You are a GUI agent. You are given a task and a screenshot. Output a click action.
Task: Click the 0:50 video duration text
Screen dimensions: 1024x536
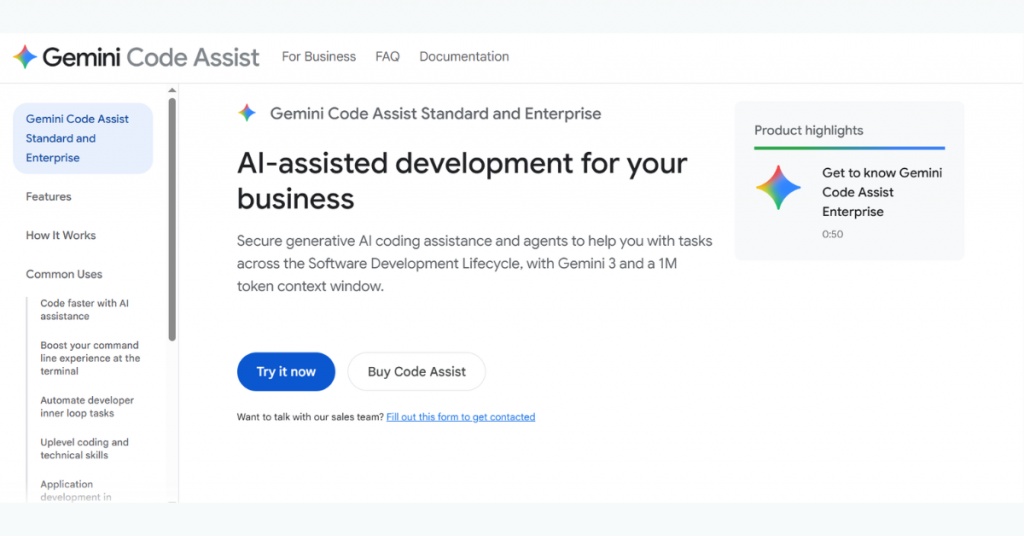[832, 234]
